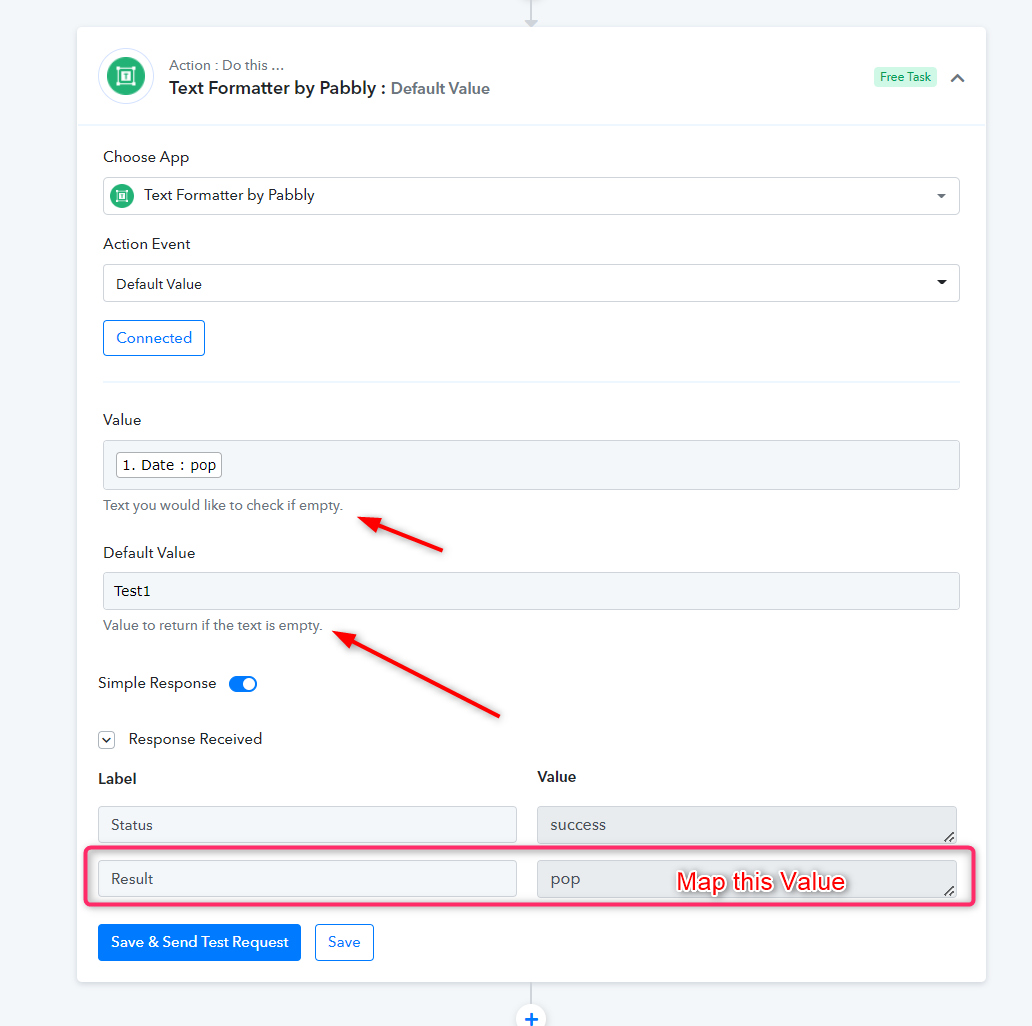This screenshot has width=1032, height=1026.
Task: Click the Status label field
Action: pos(307,825)
